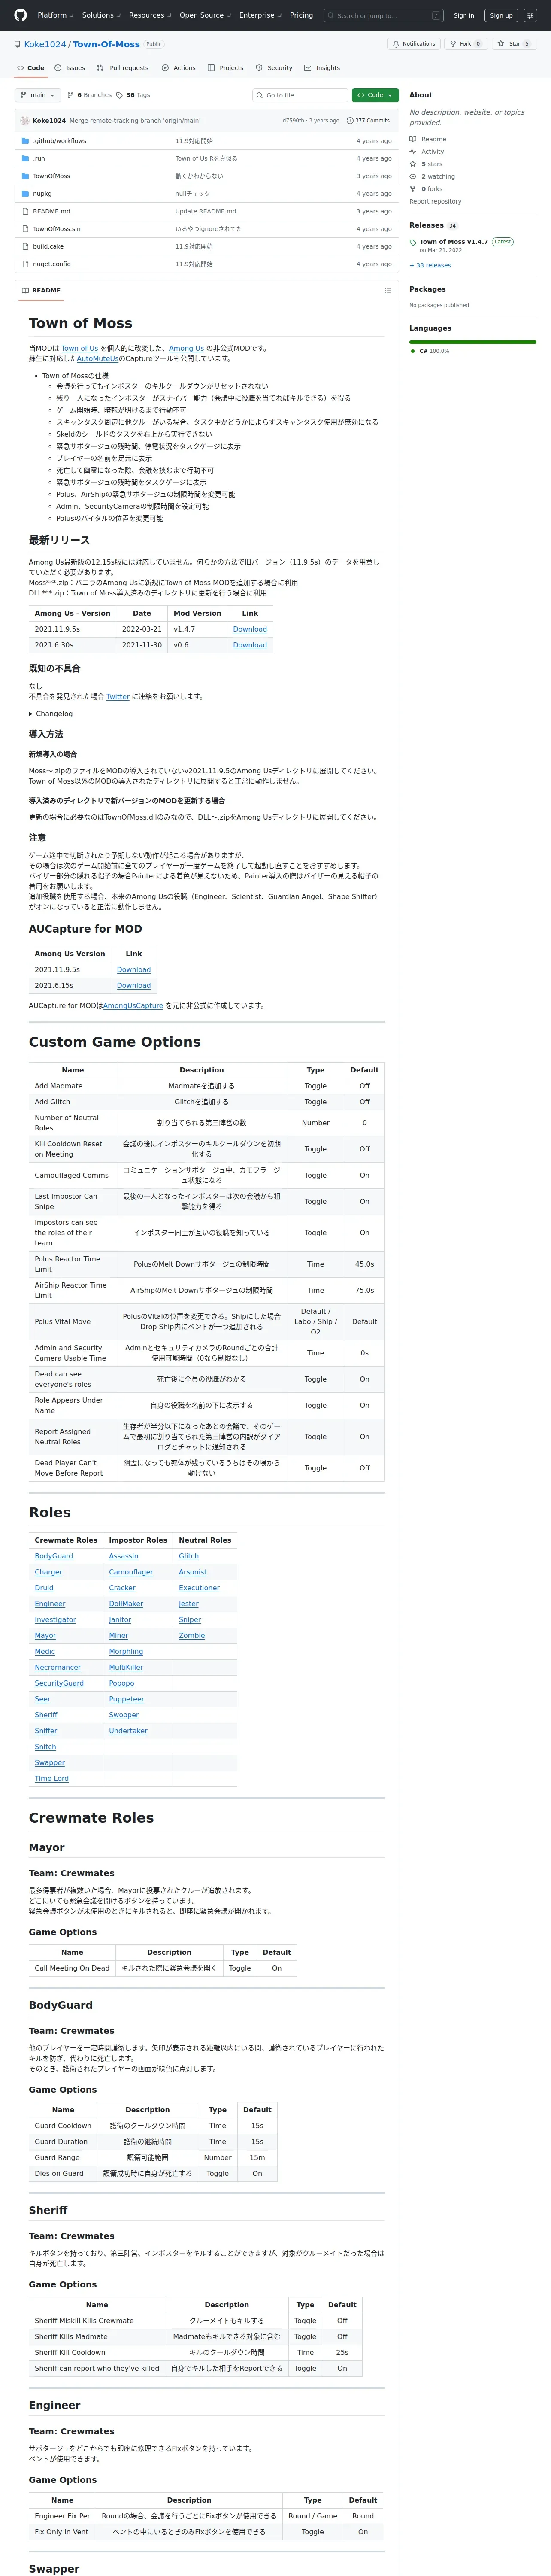Switch to the Security tab
Image resolution: width=551 pixels, height=2576 pixels.
click(x=274, y=68)
